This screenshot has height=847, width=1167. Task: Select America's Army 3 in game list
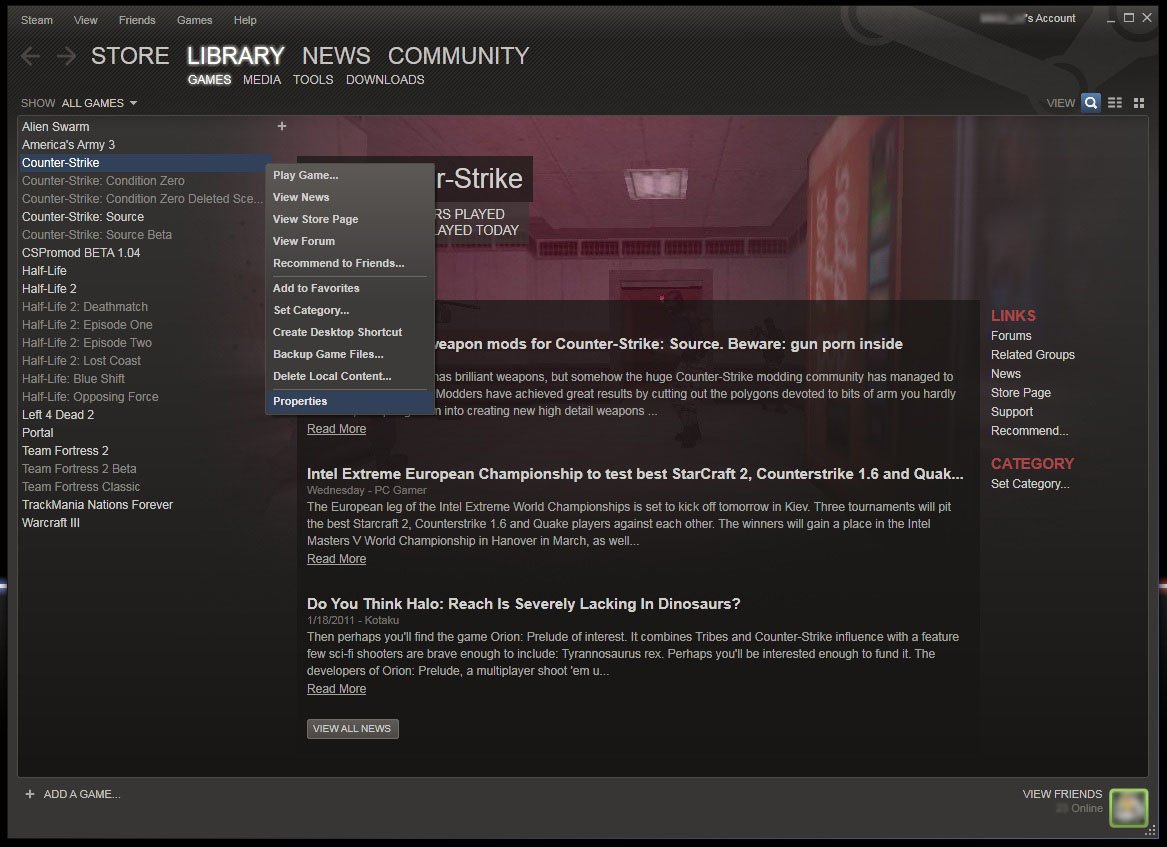point(68,144)
